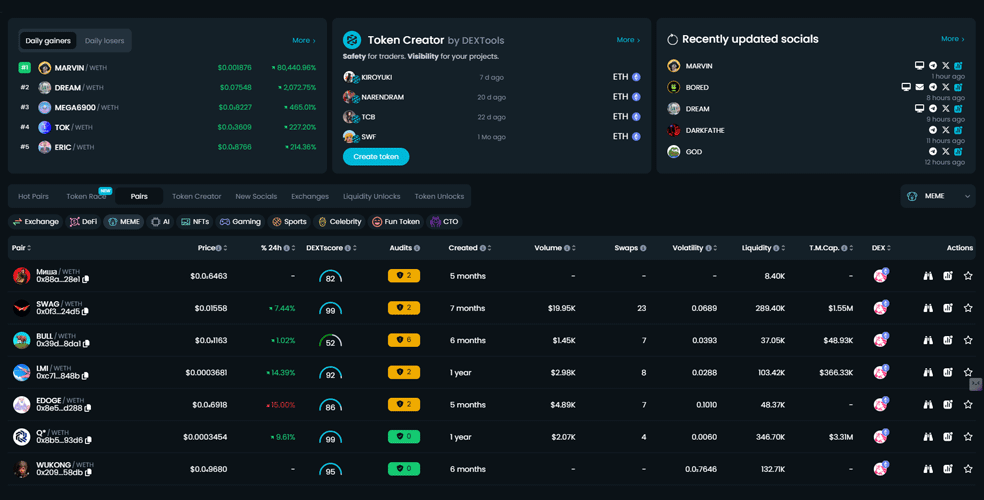Sort table by Pair column arrows
The width and height of the screenshot is (984, 500).
point(29,248)
